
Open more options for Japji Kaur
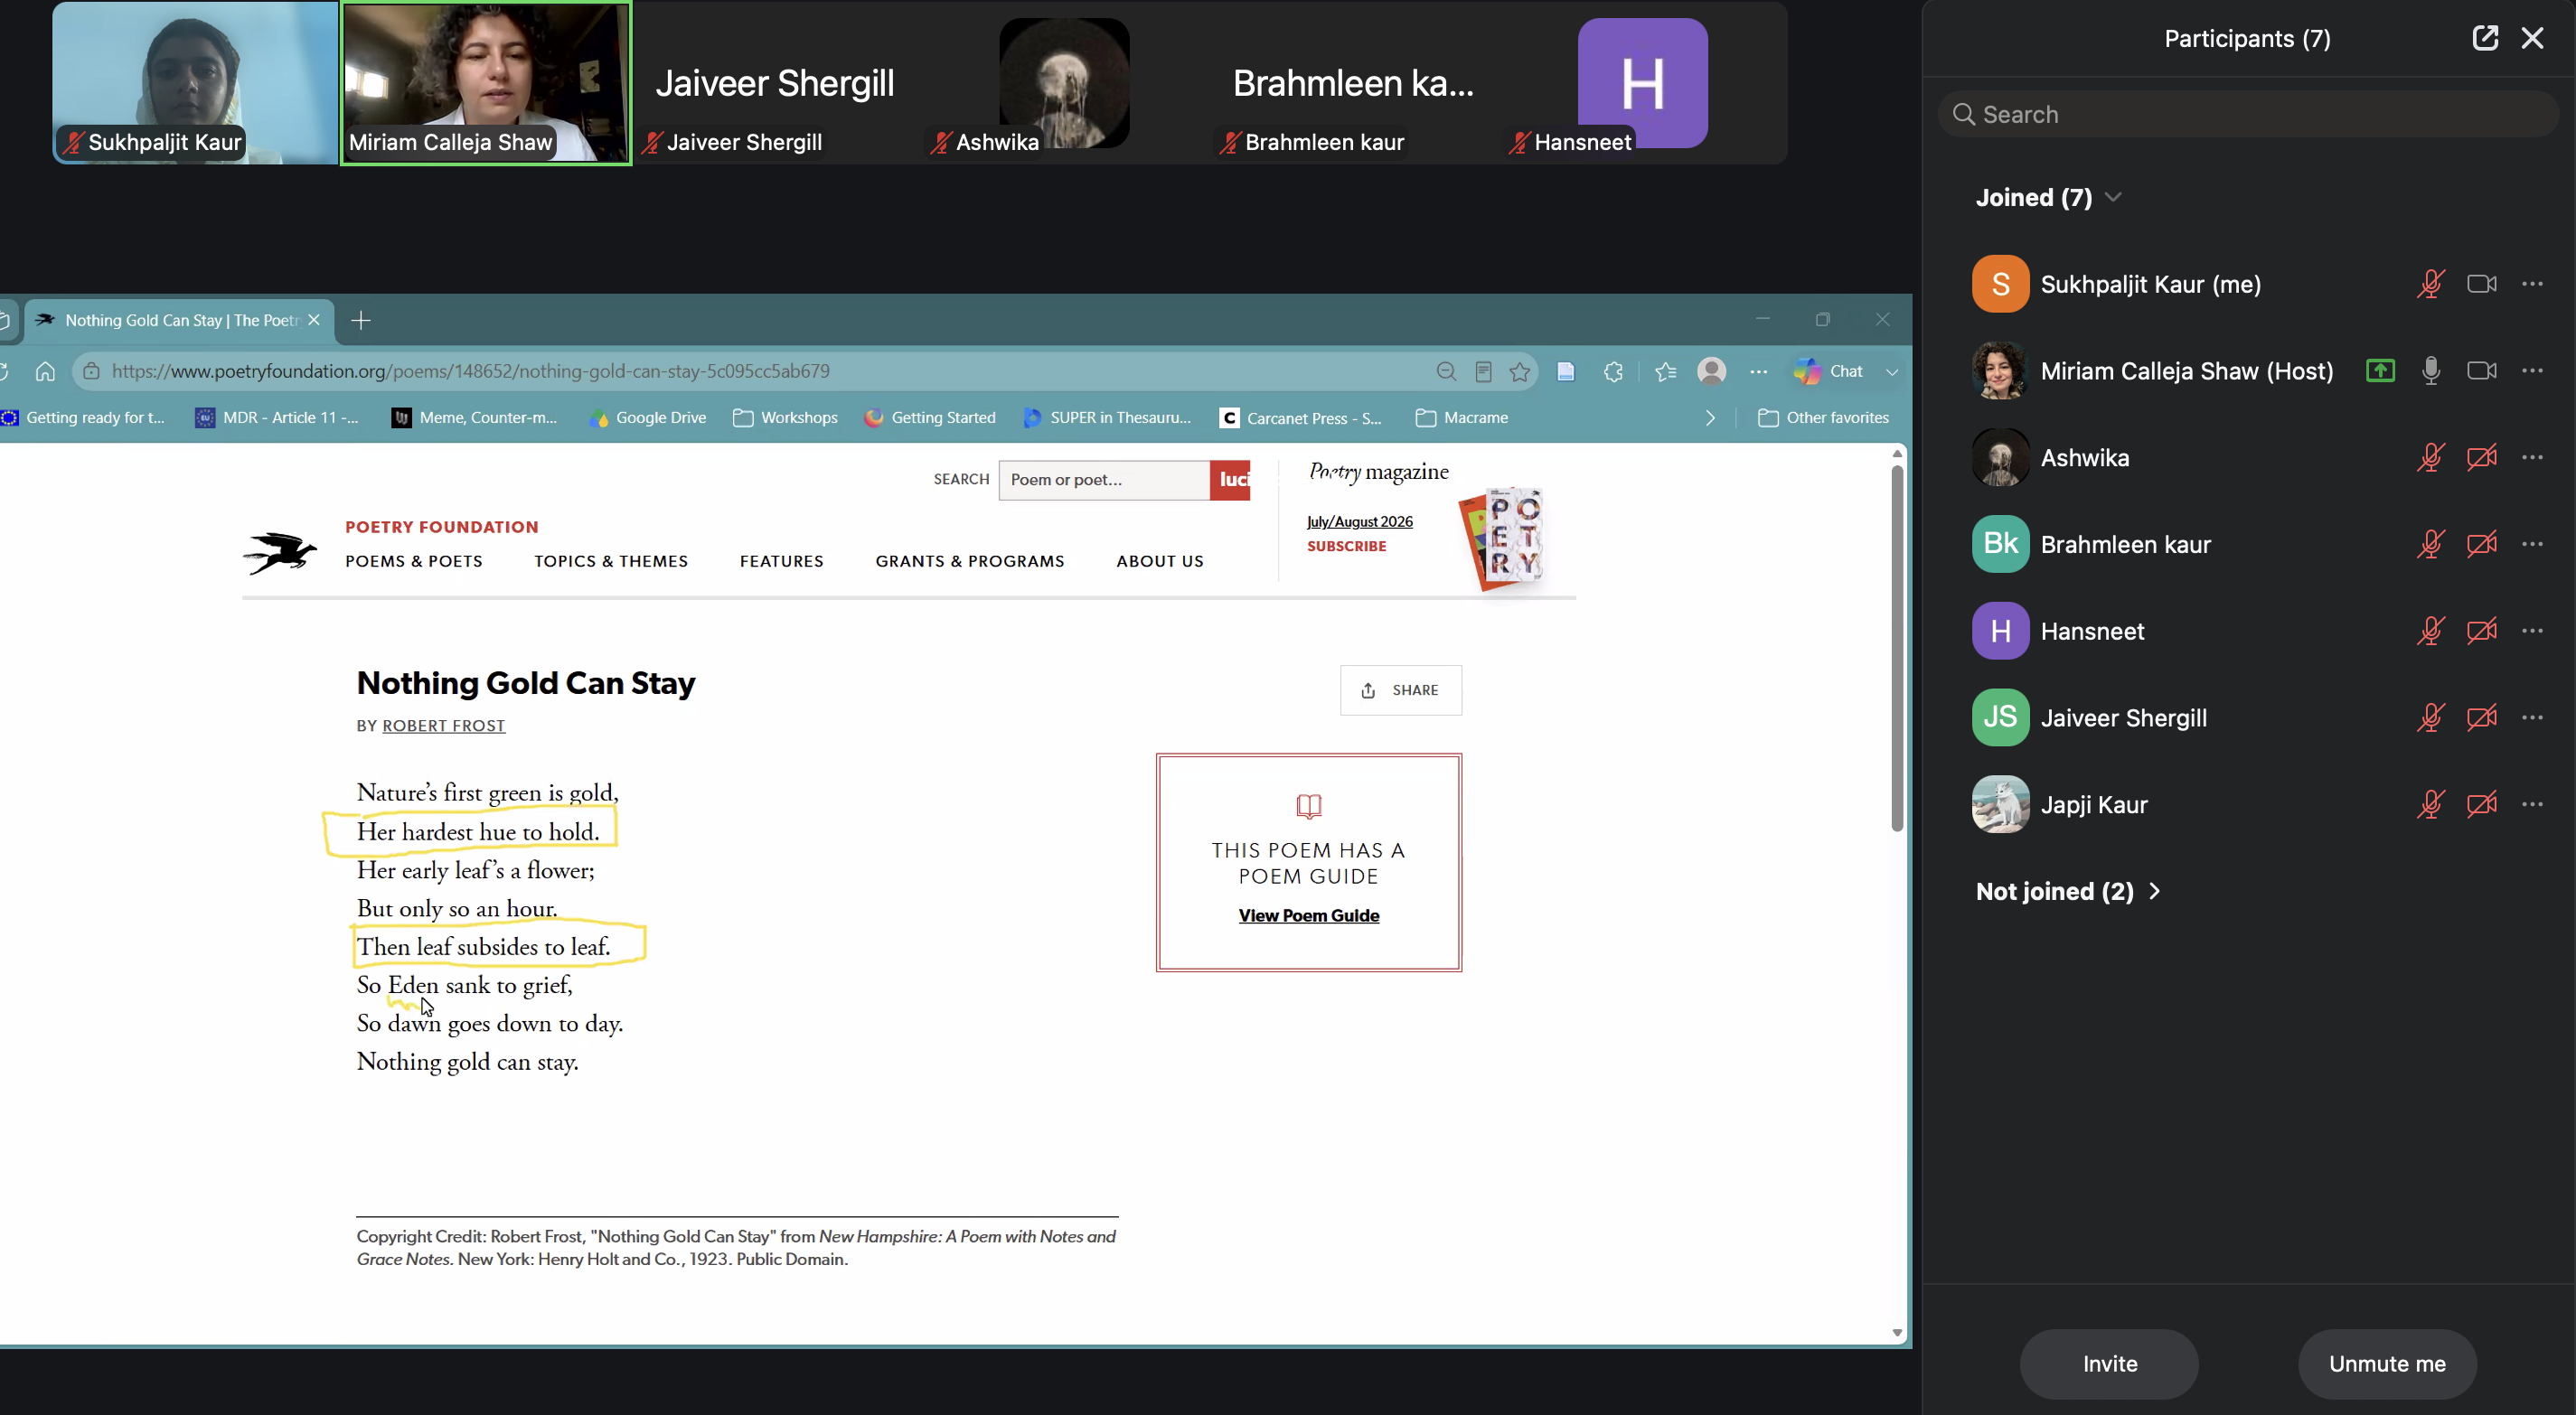click(2532, 805)
